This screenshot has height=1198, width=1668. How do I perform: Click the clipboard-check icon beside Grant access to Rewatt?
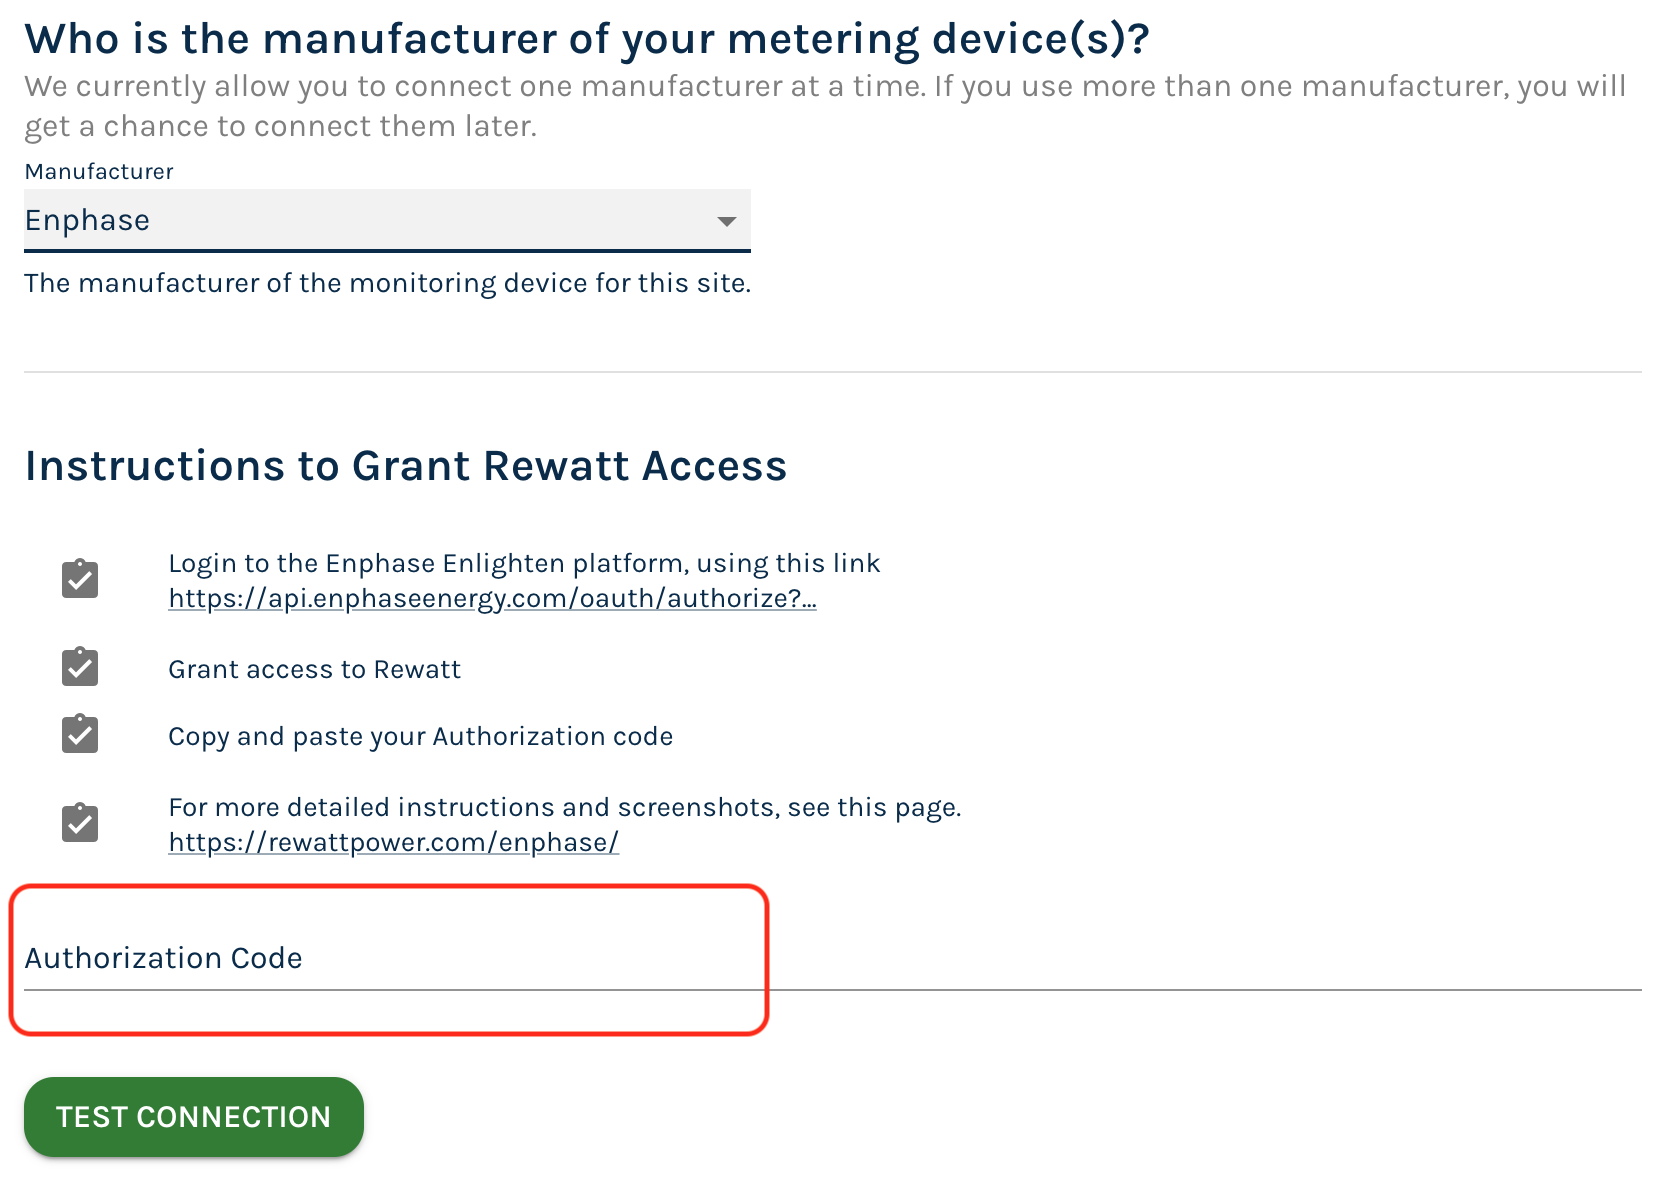(x=80, y=667)
